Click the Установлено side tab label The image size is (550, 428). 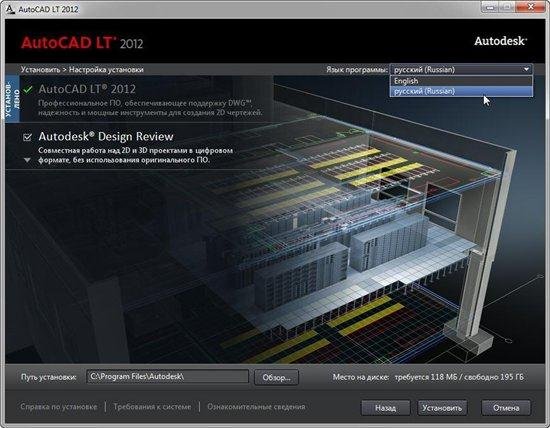click(12, 100)
